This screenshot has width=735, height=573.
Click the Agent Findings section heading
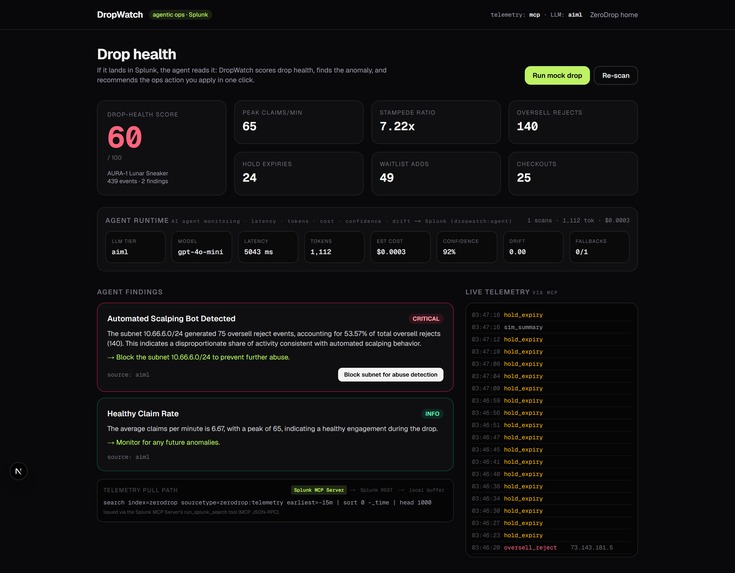tap(130, 292)
